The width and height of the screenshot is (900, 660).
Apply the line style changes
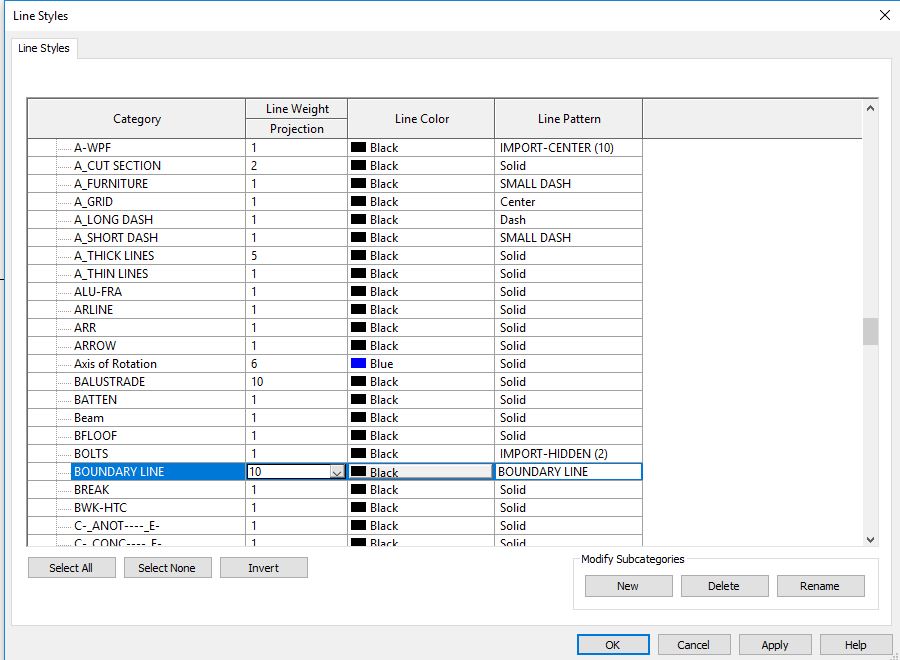775,644
